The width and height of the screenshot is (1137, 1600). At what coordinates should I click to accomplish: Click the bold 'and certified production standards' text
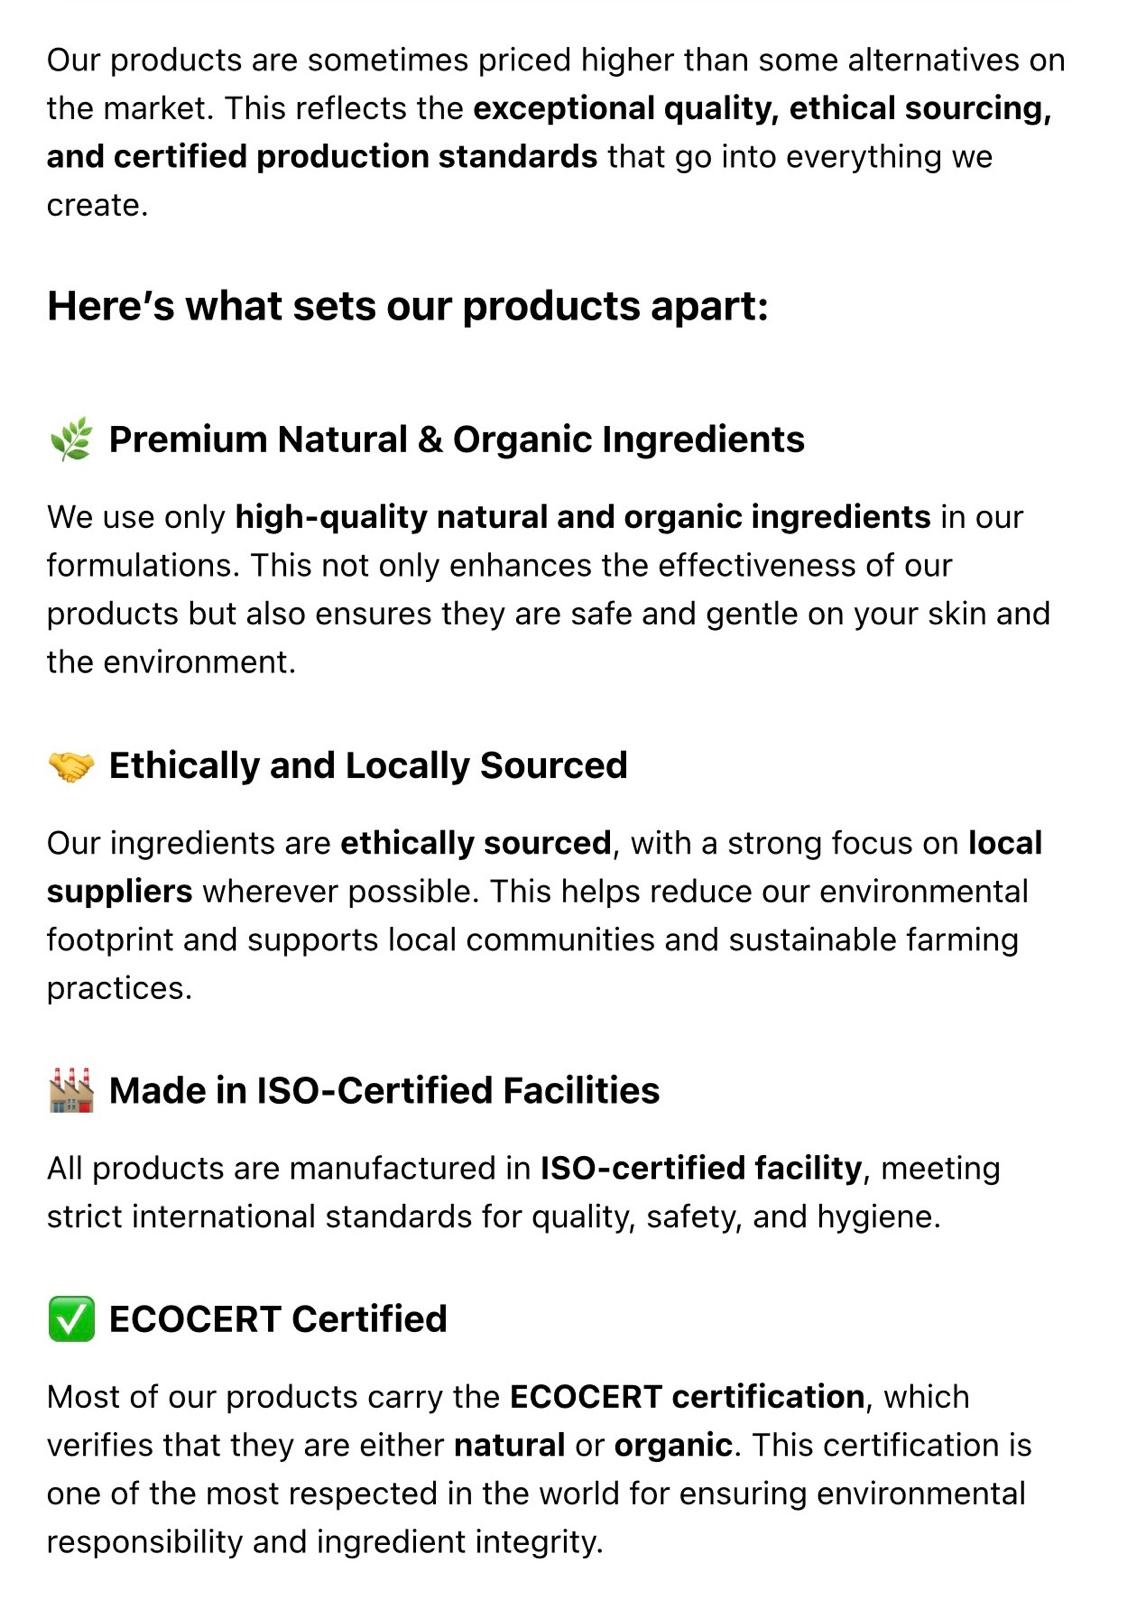(x=322, y=157)
